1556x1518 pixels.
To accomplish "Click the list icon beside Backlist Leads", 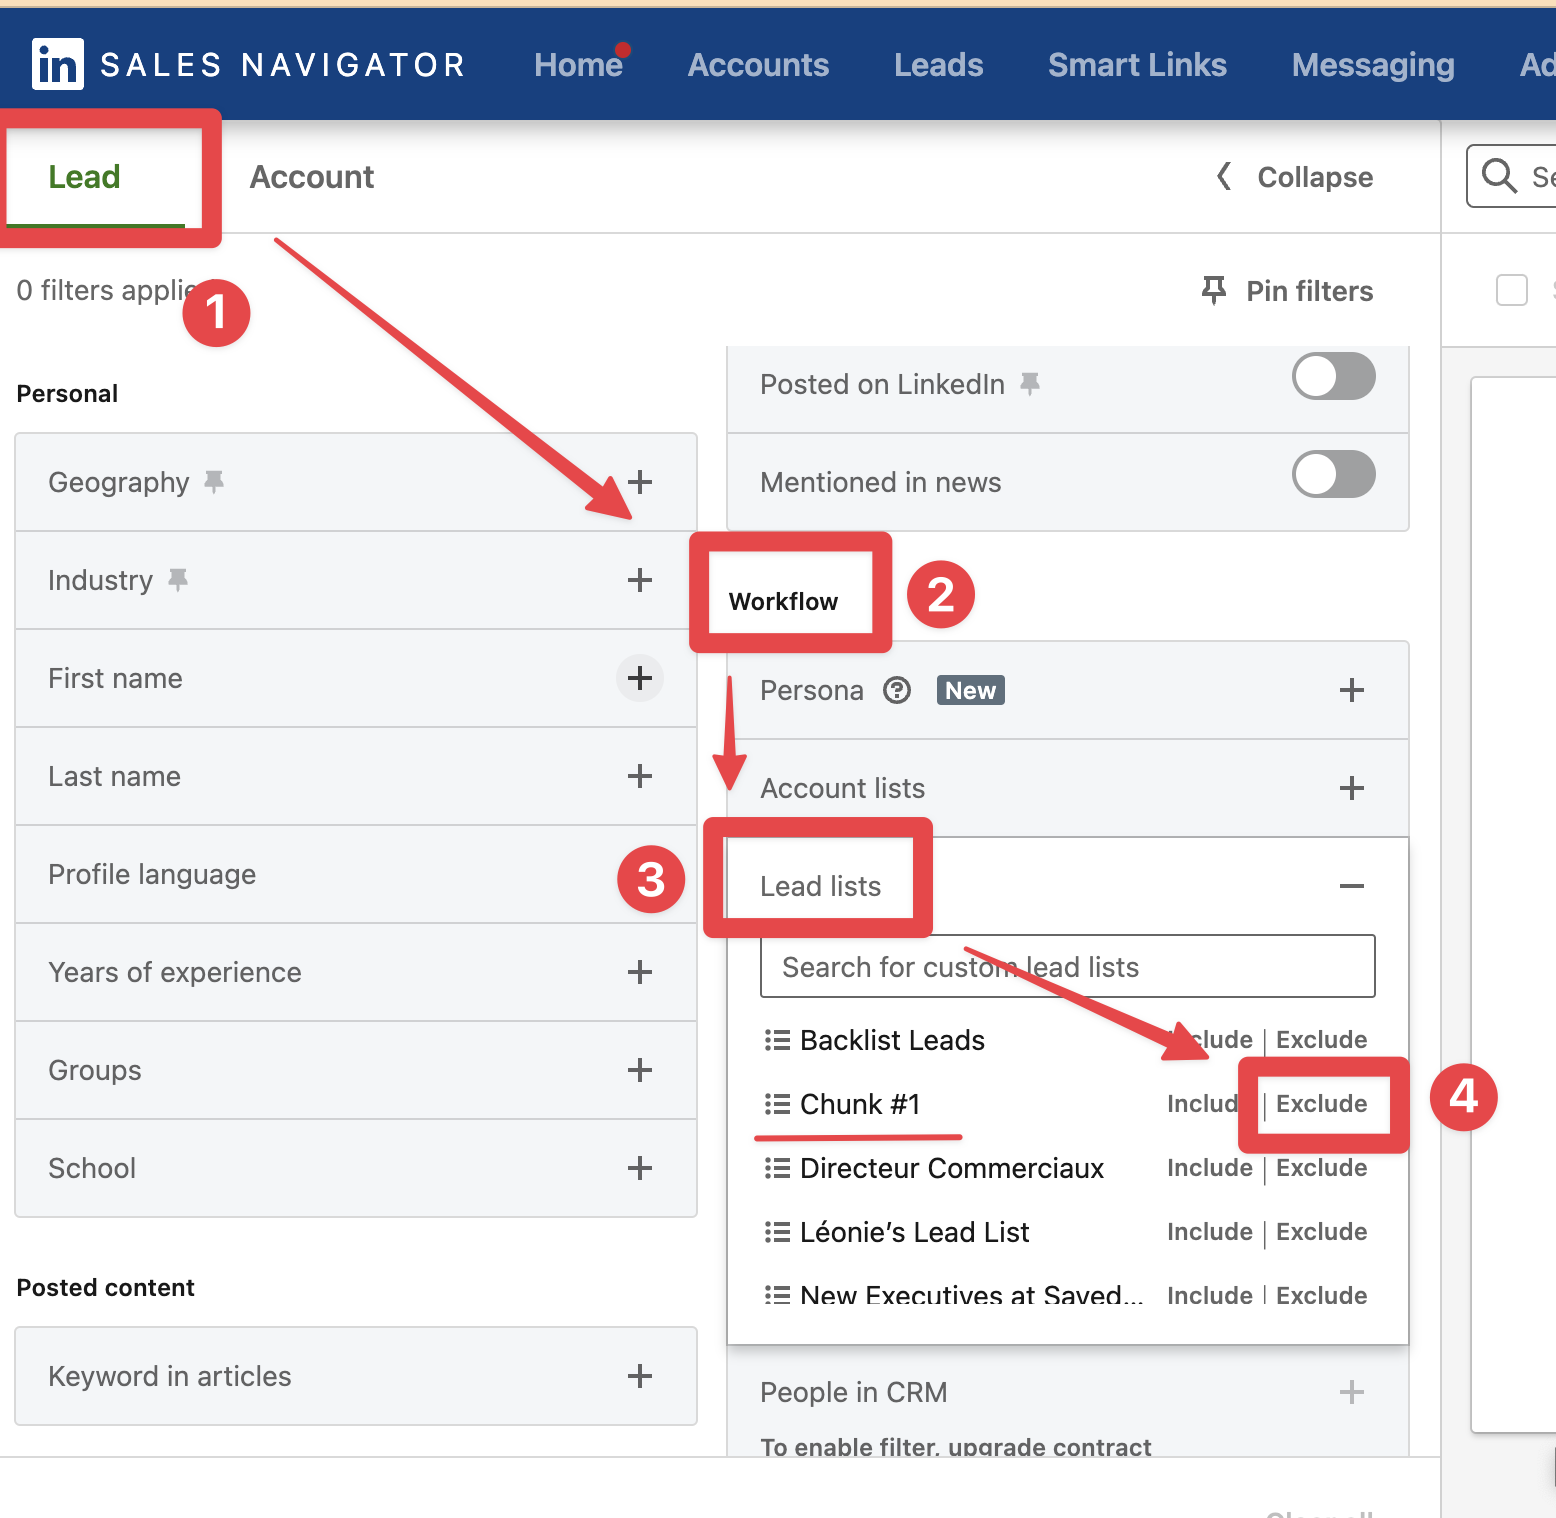I will (x=777, y=1040).
